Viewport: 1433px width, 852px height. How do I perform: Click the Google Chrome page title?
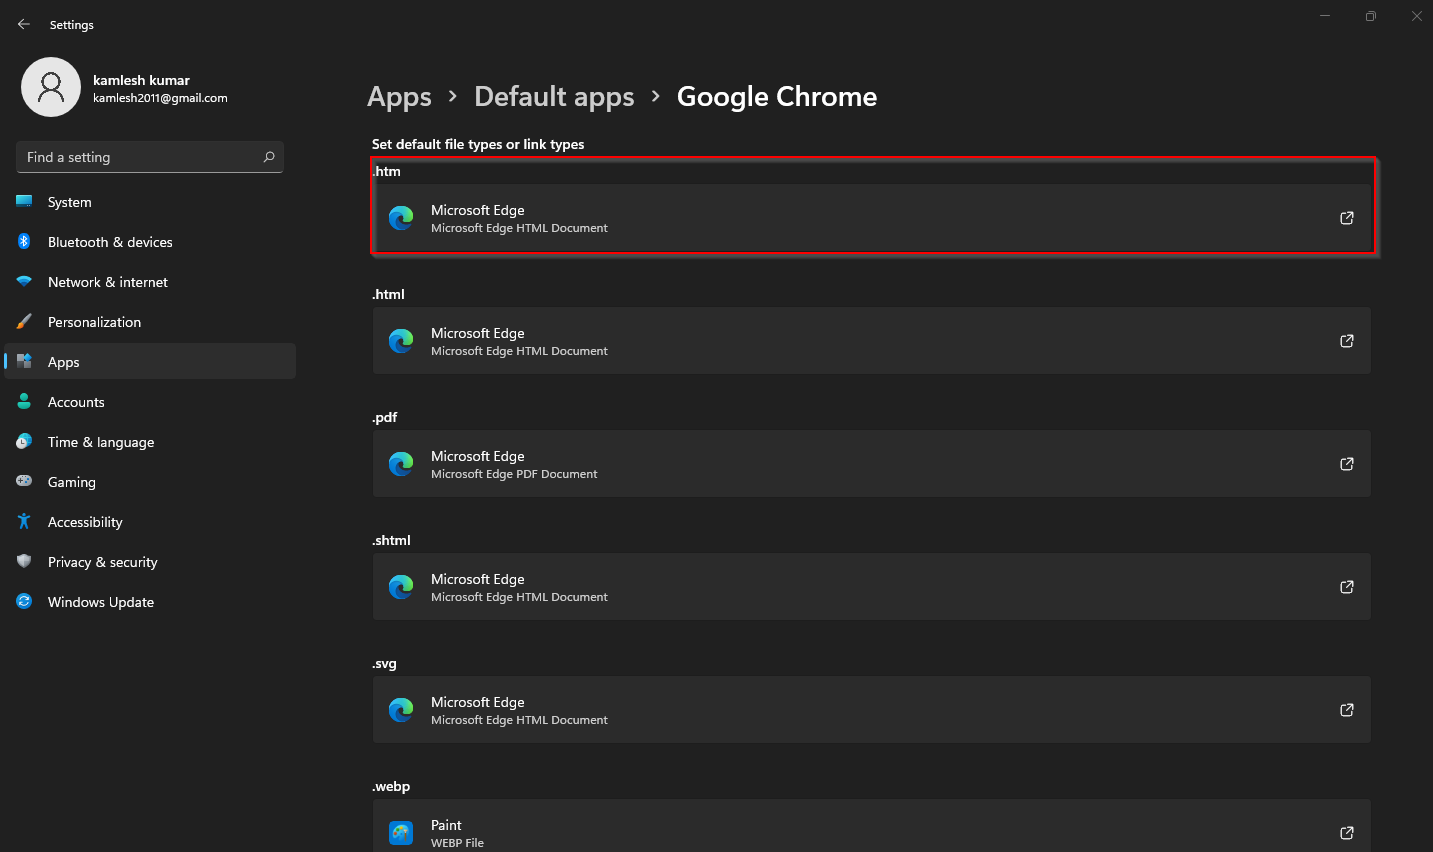777,97
